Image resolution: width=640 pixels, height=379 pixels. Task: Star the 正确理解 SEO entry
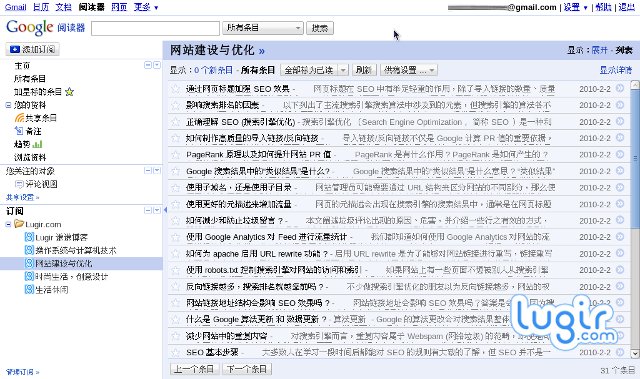point(176,122)
